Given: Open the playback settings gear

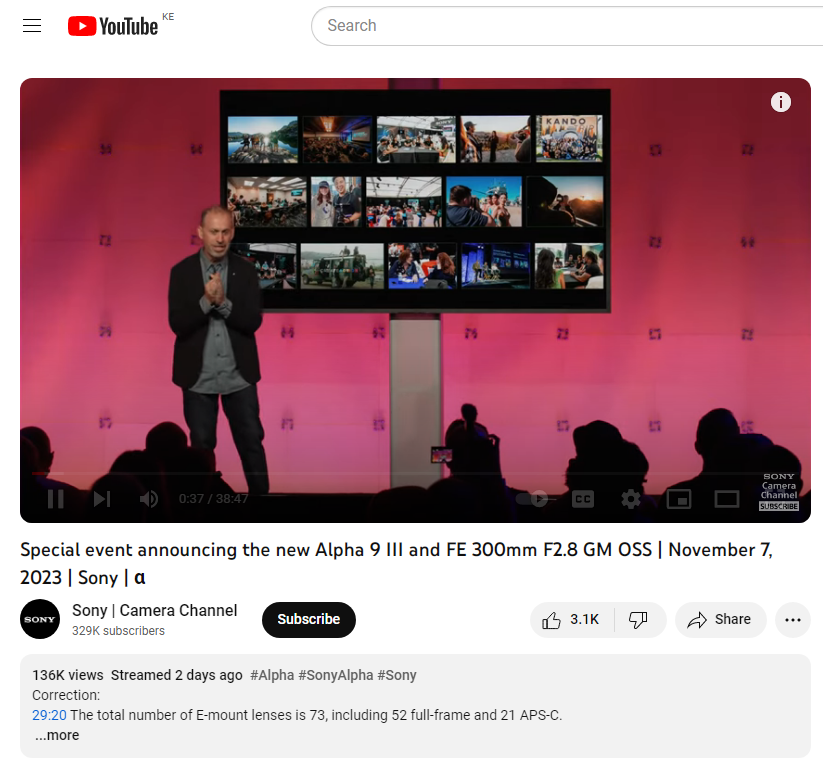Looking at the screenshot, I should coord(631,498).
